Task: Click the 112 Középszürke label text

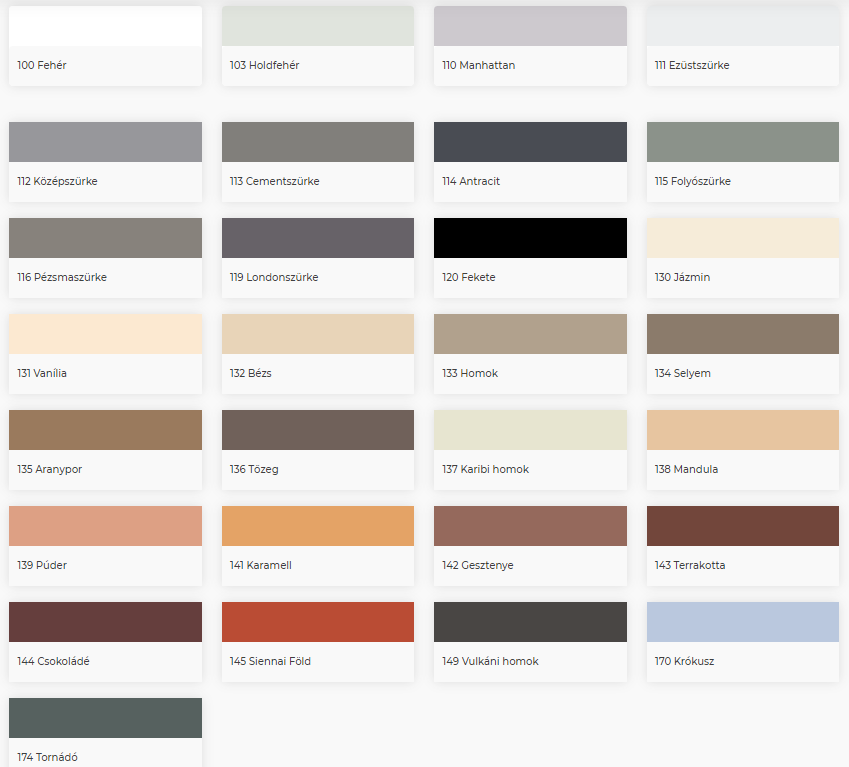Action: pos(57,182)
